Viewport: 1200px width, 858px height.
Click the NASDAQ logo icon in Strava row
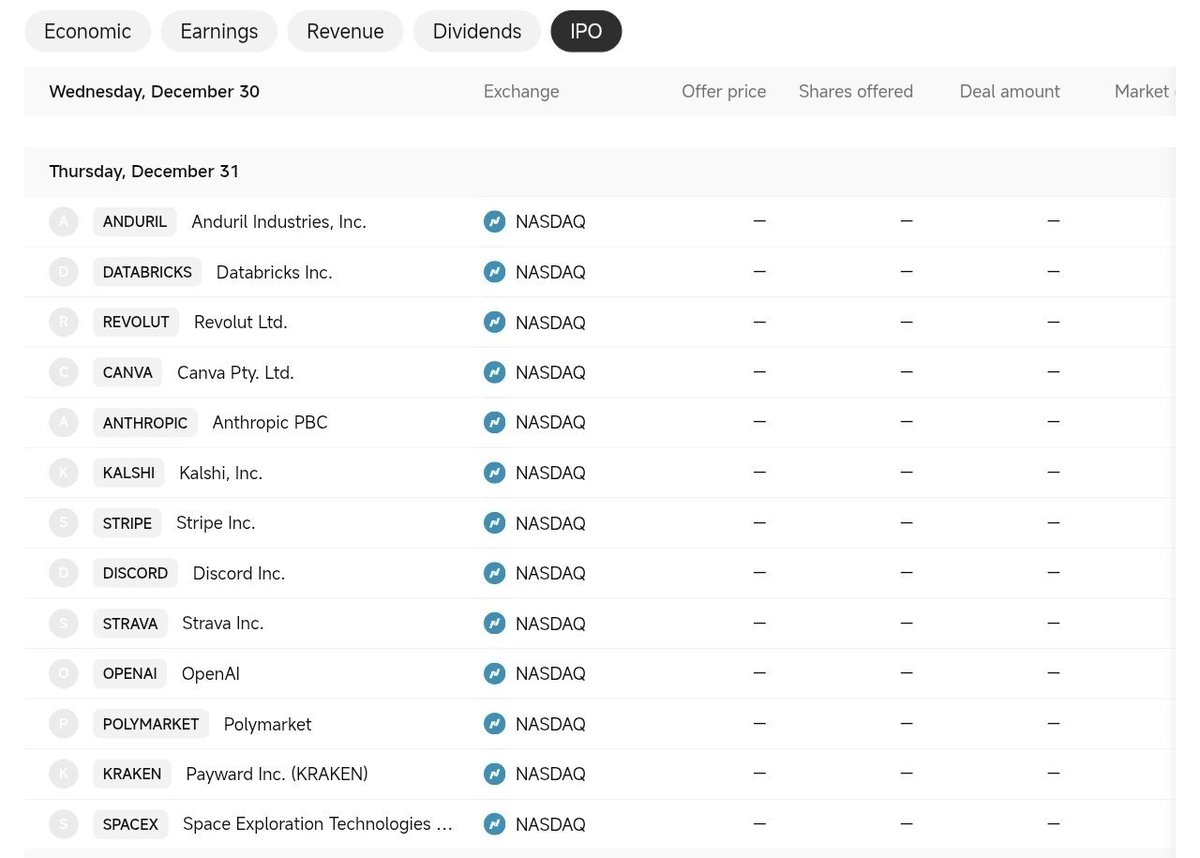click(x=494, y=623)
